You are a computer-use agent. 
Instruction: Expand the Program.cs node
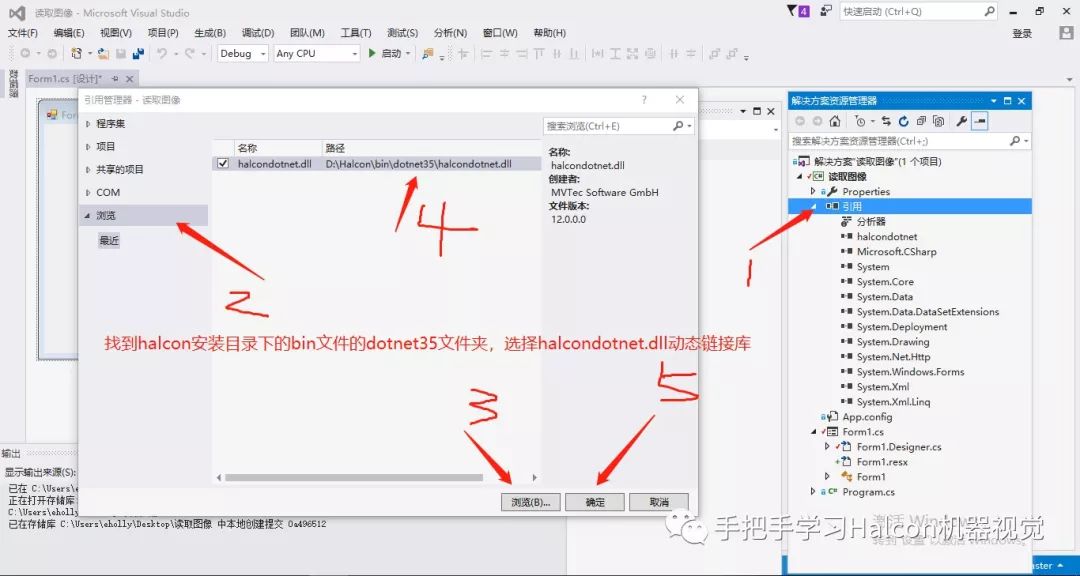coord(813,492)
